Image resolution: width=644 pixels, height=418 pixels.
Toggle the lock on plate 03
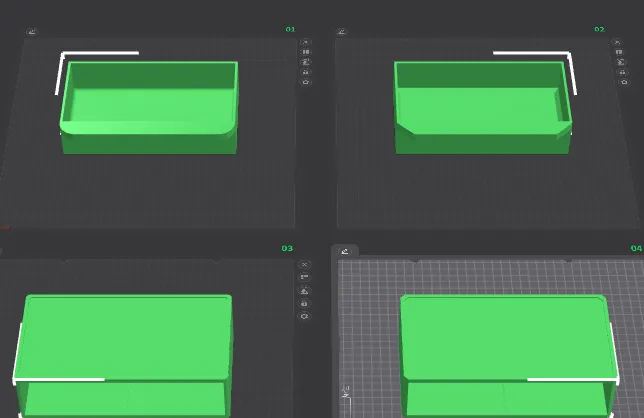305,303
